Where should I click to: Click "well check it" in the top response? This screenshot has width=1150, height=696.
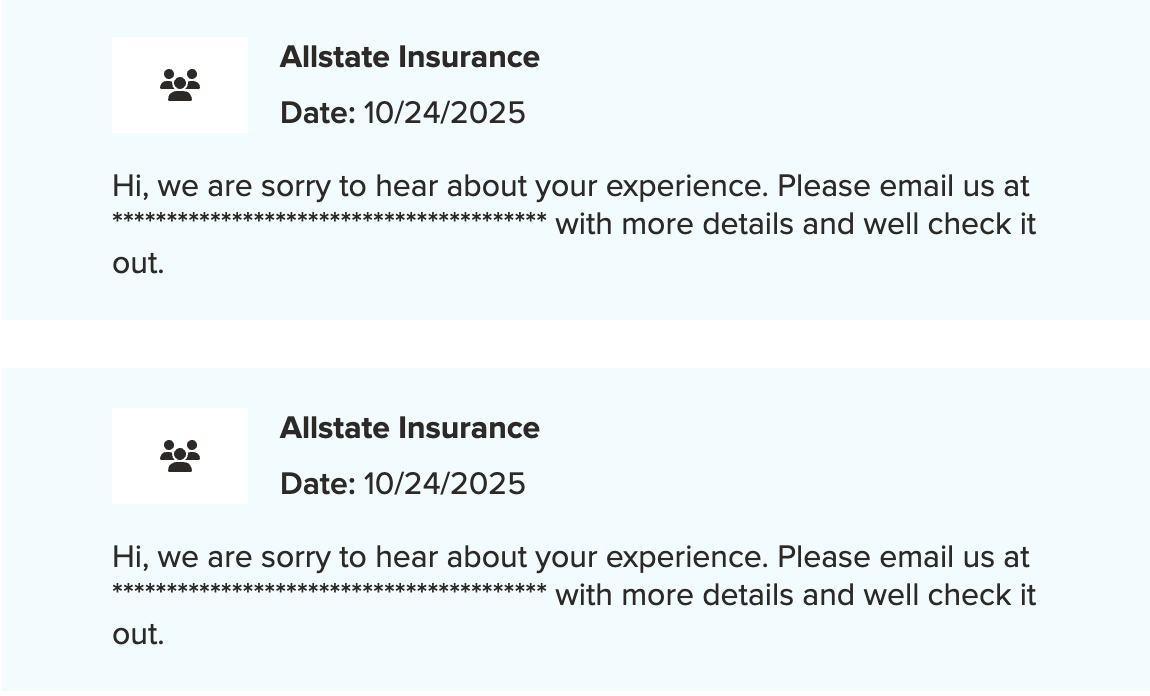tap(949, 225)
